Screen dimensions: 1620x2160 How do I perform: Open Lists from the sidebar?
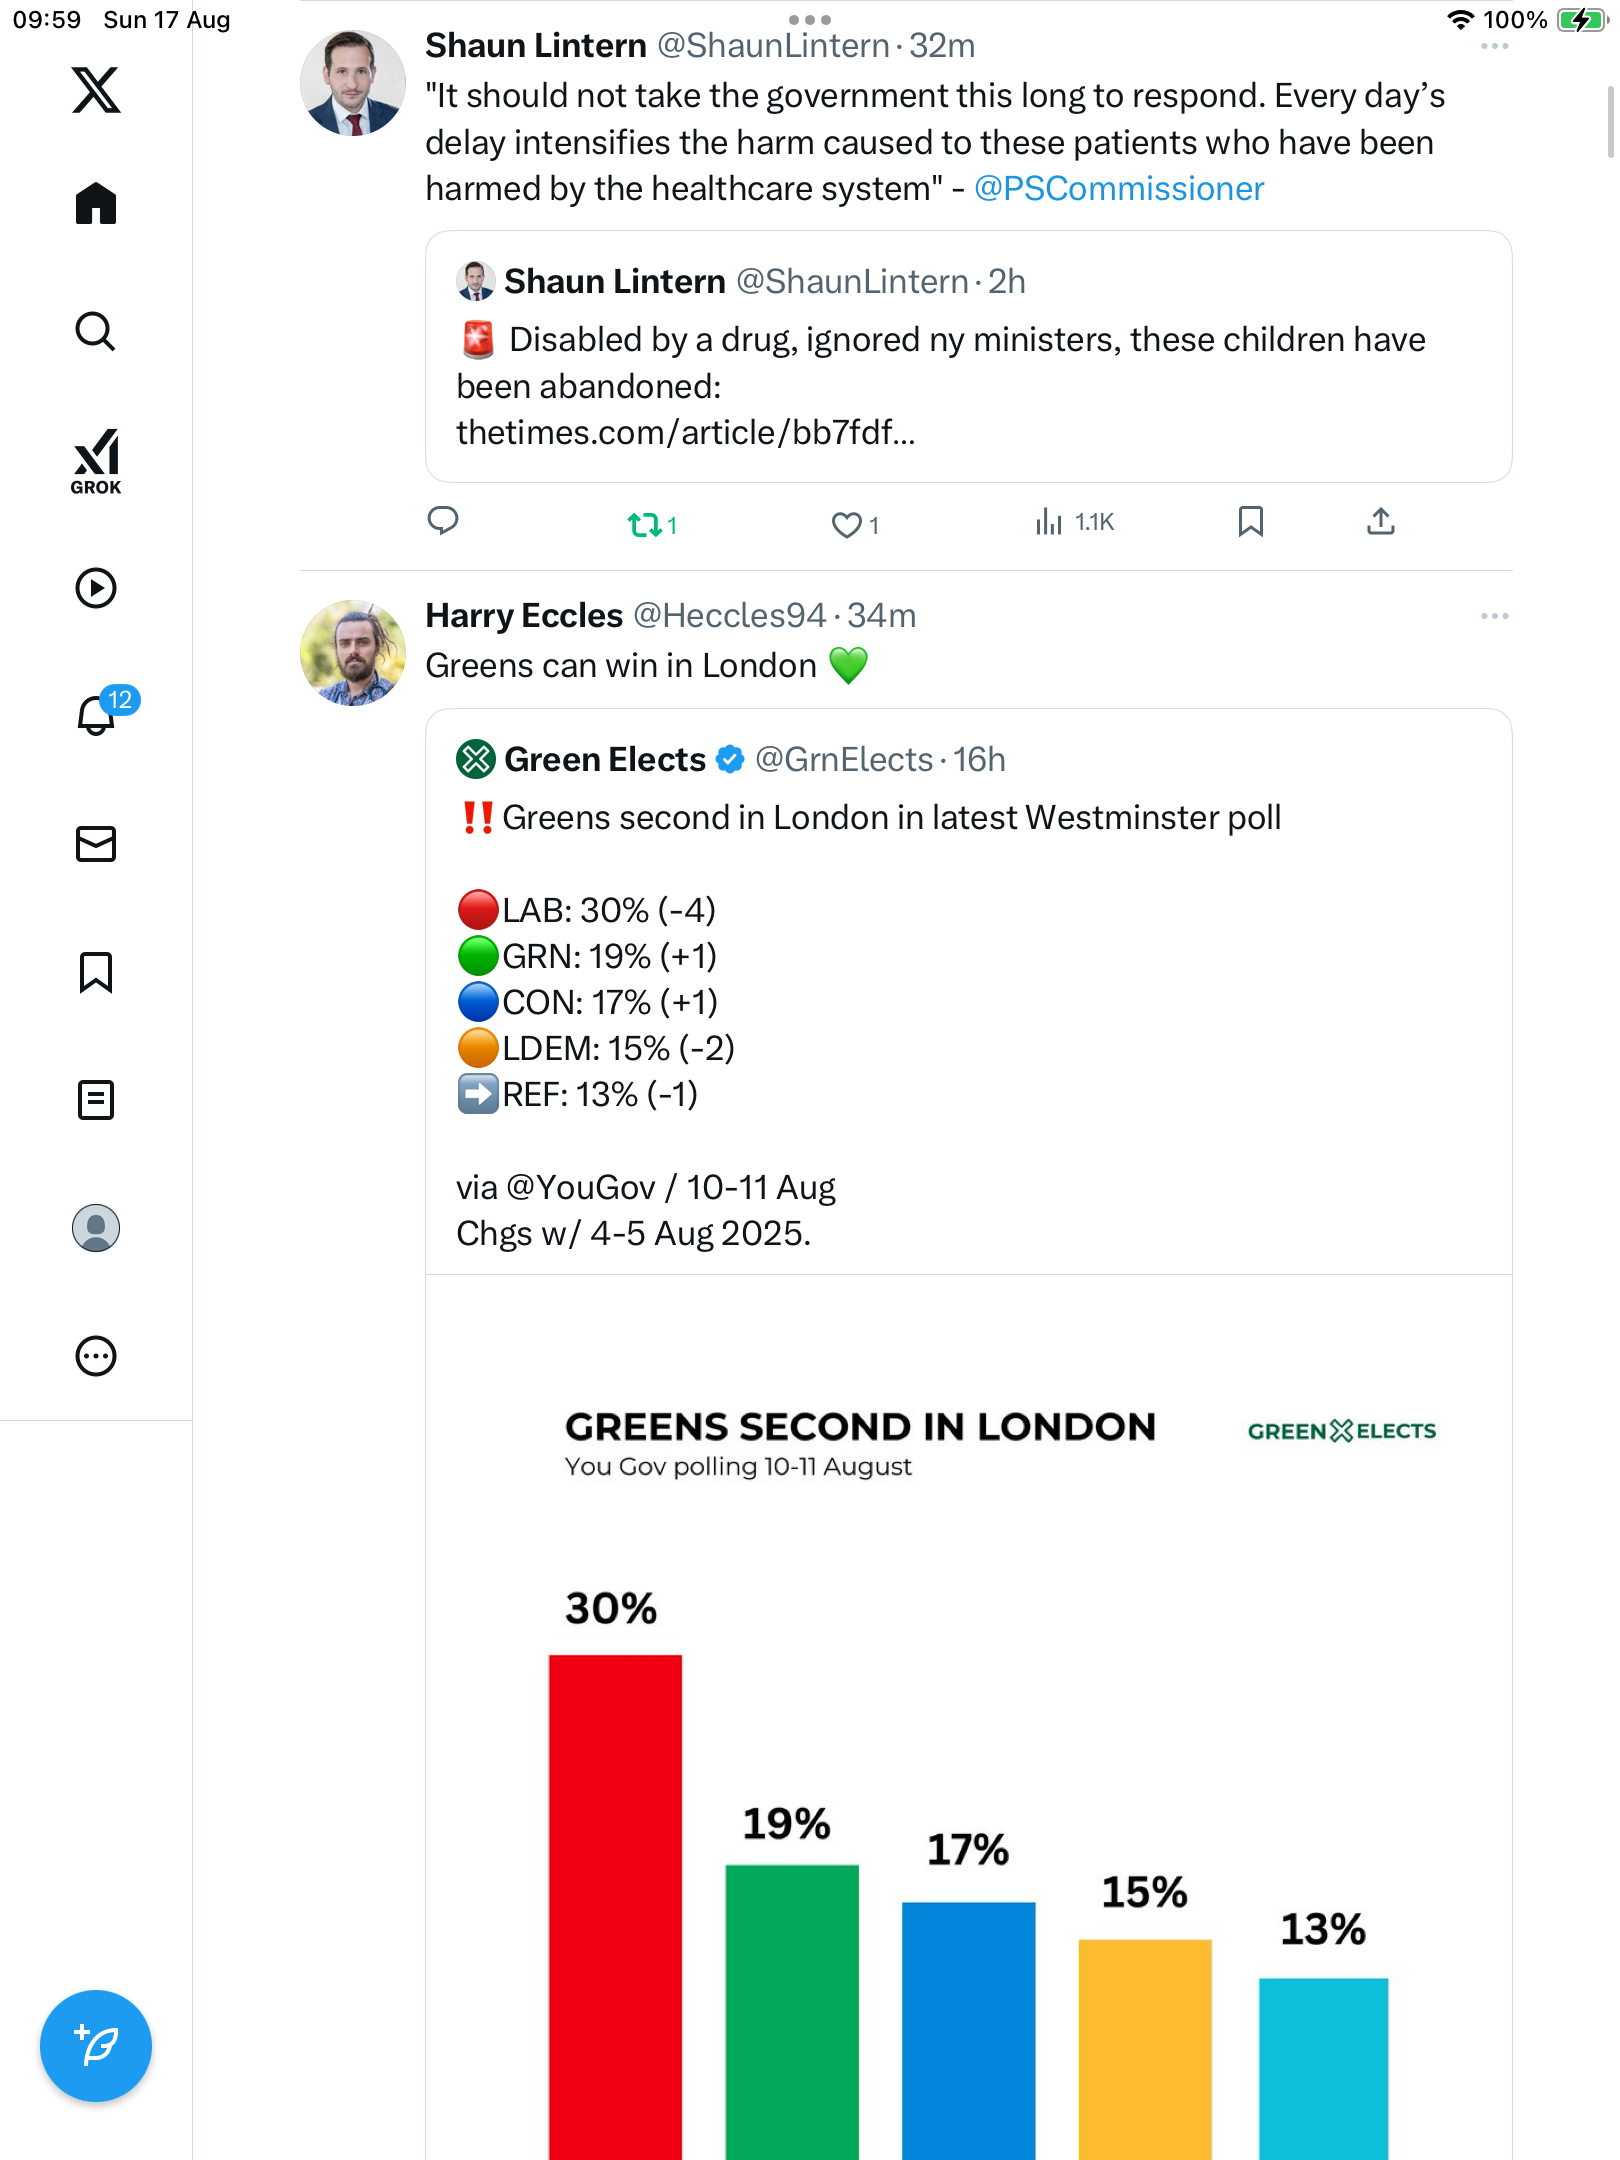tap(96, 1100)
